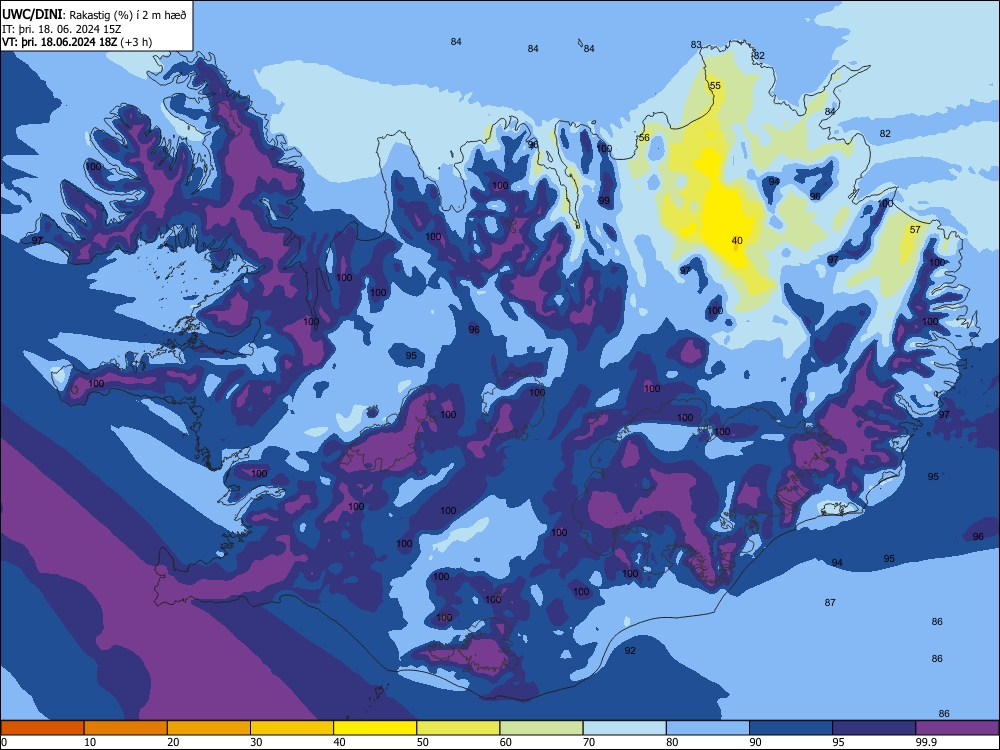Click the '55' value near the northeast coast

click(x=715, y=85)
